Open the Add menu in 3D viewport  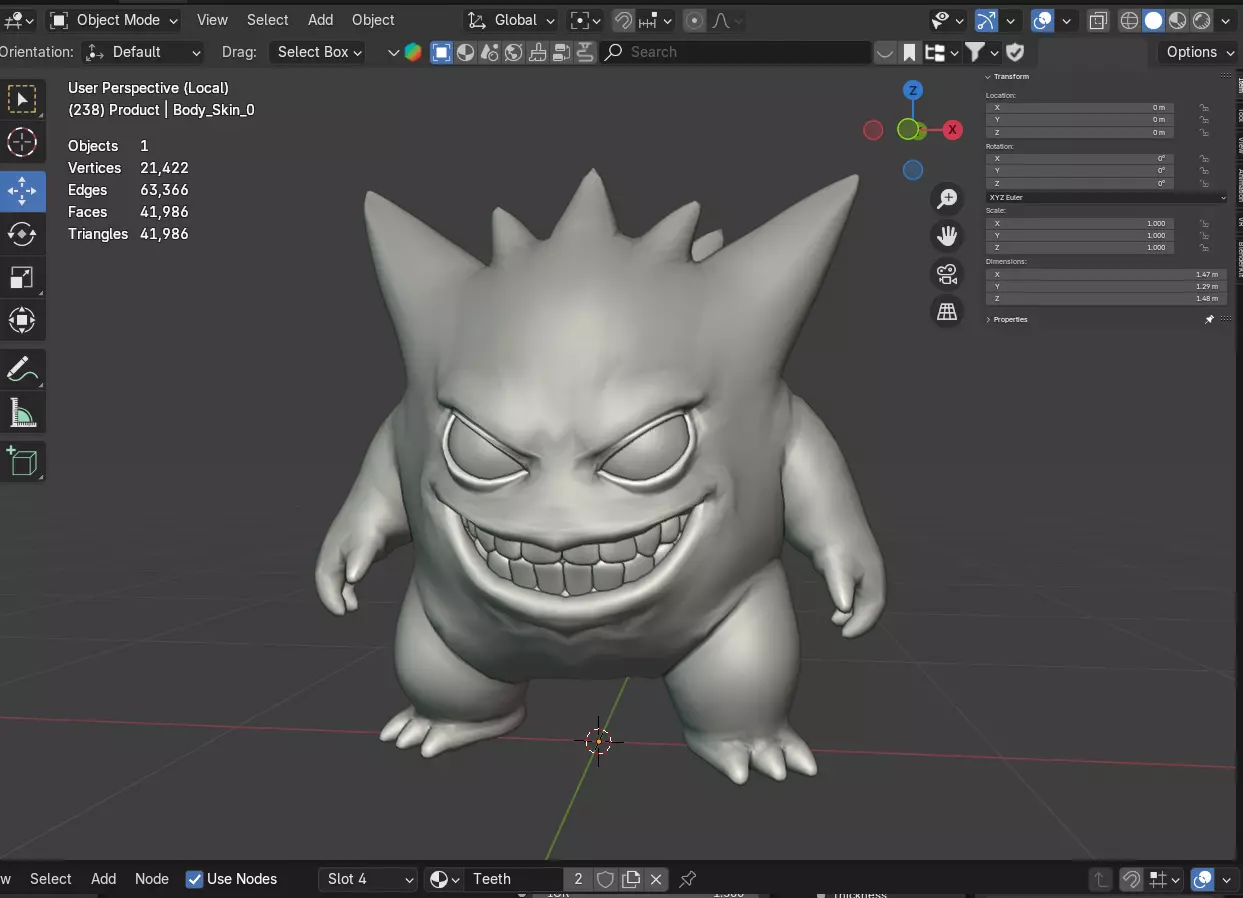coord(321,20)
